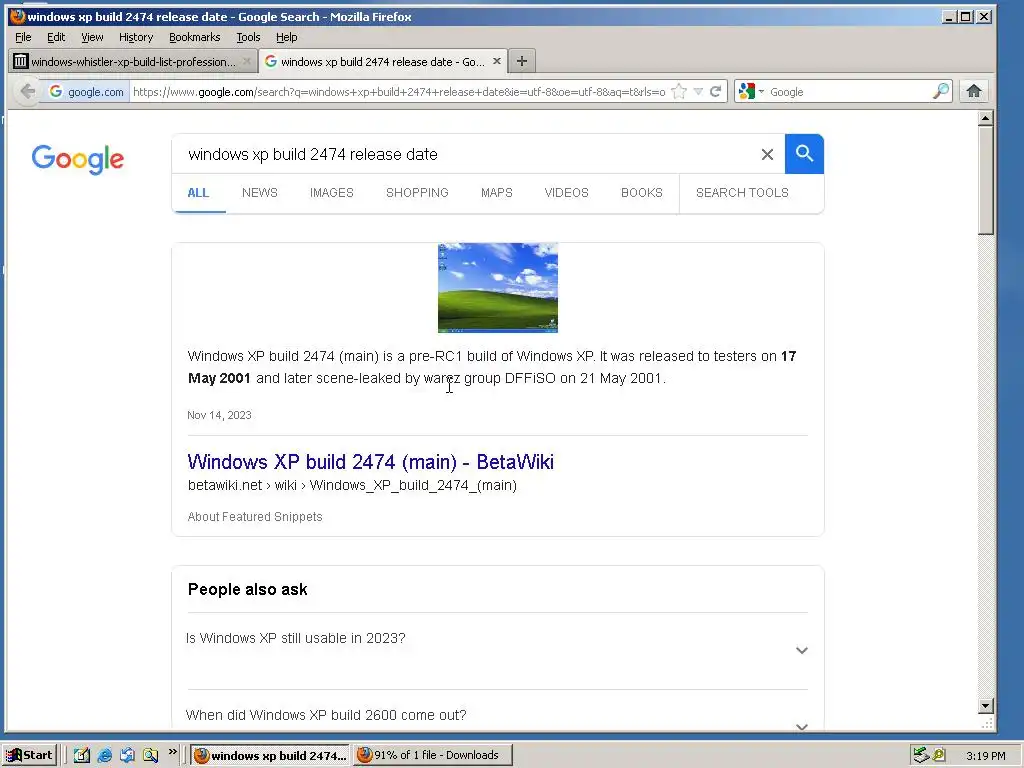The height and width of the screenshot is (768, 1024).
Task: Launch Internet Explorer from quick launch
Action: (x=104, y=755)
